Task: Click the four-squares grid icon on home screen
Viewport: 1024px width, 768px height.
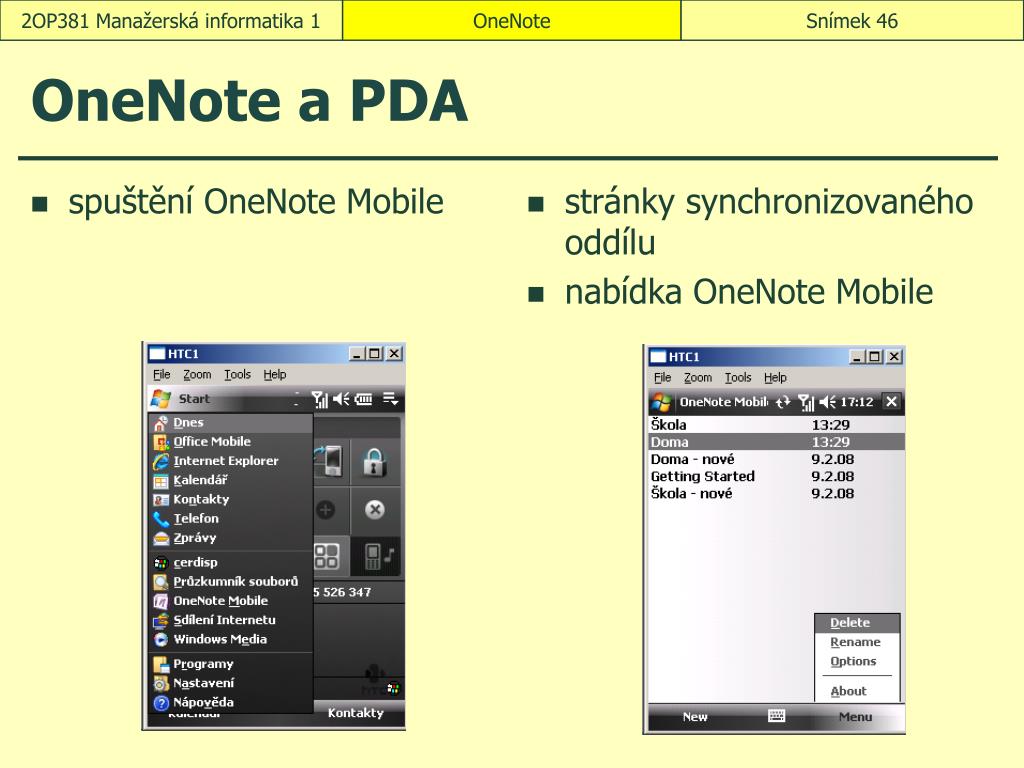Action: 327,556
